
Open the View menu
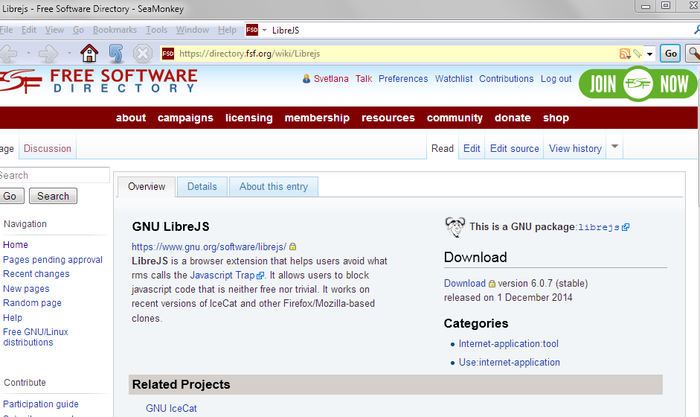point(54,30)
